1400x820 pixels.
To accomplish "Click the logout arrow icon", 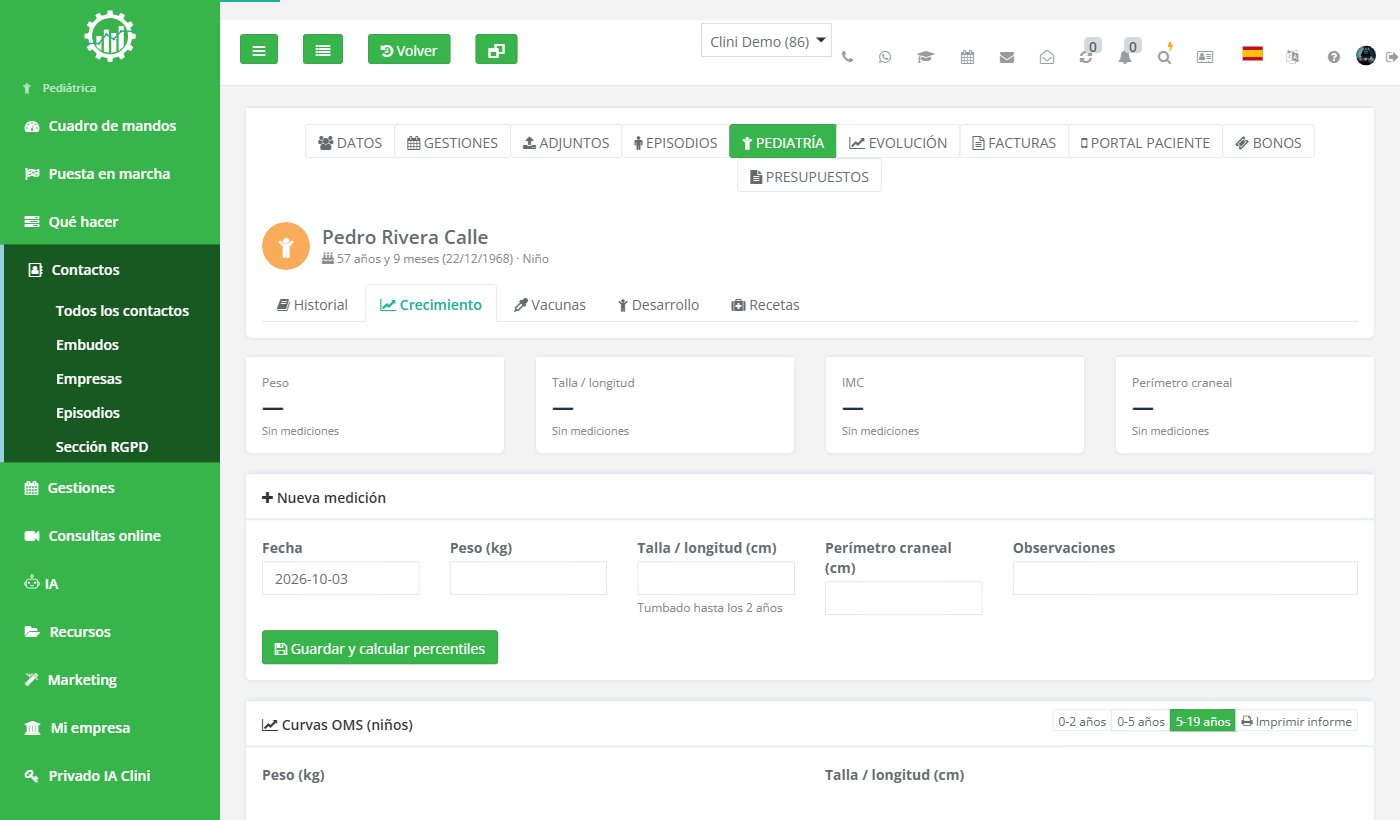I will (x=1391, y=57).
